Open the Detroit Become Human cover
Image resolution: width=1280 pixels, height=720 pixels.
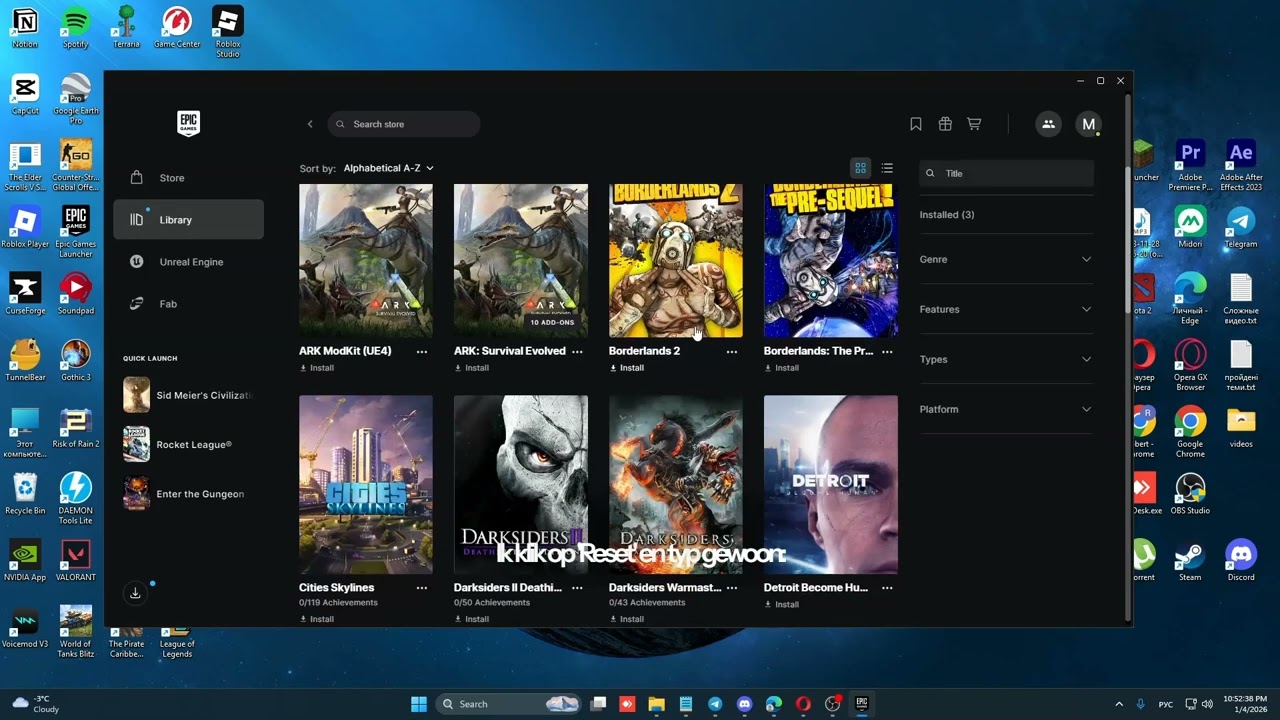click(x=831, y=484)
